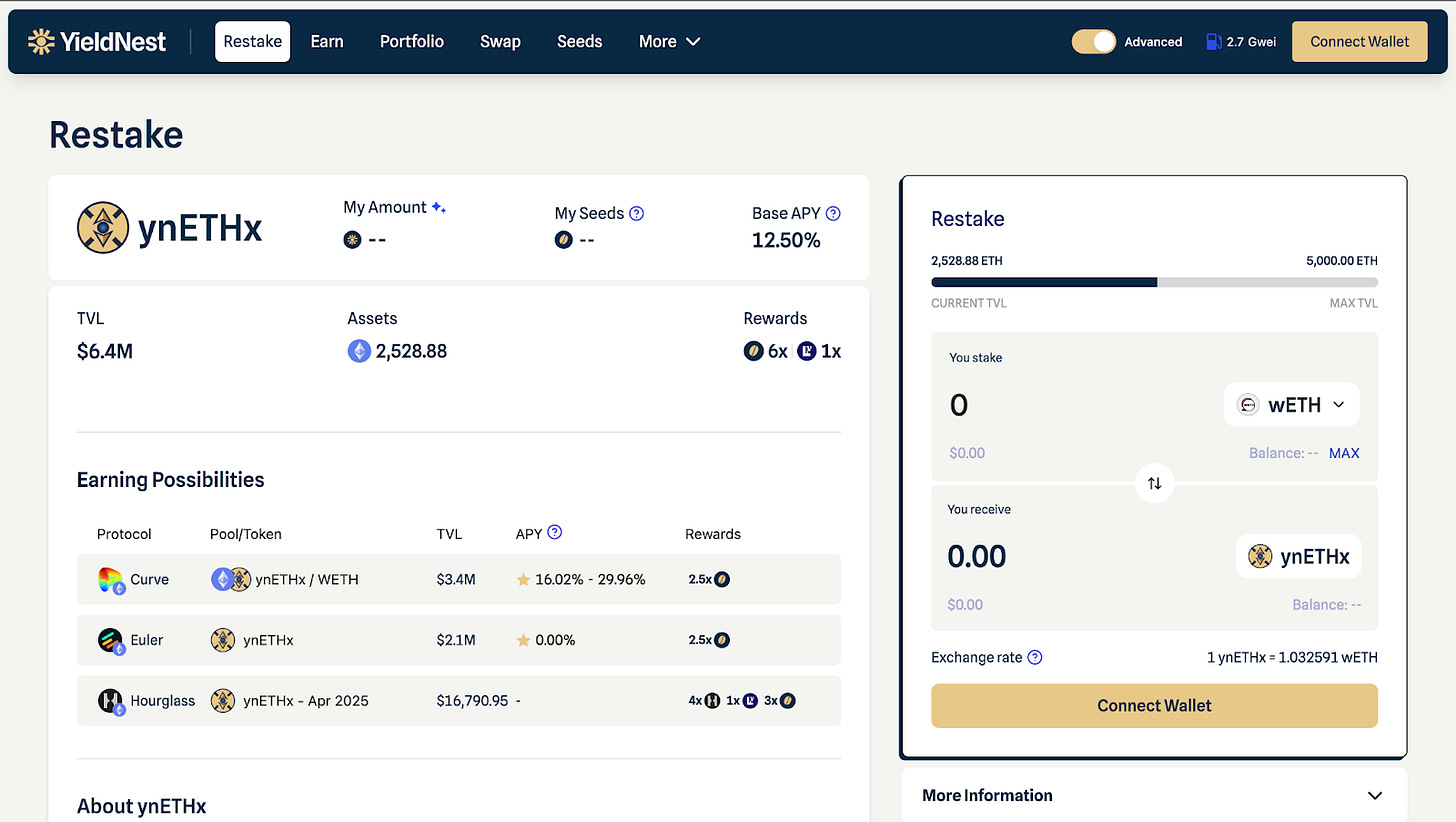1456x822 pixels.
Task: Expand the More menu in navbar
Action: 669,42
